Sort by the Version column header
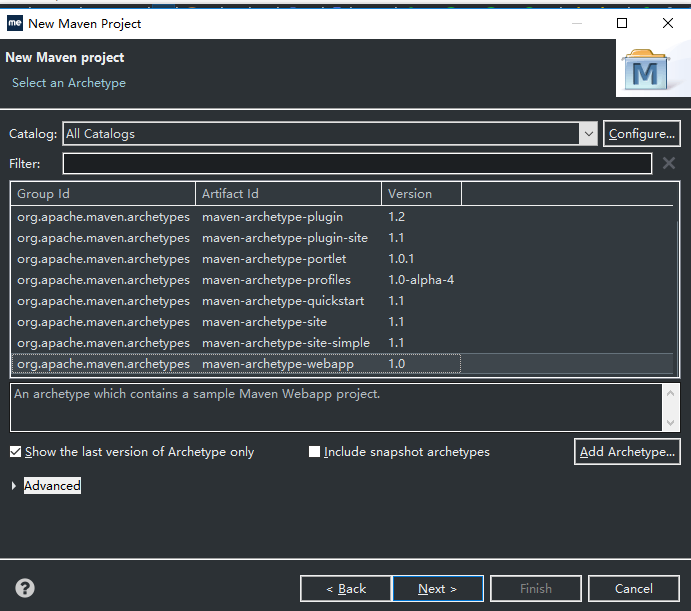The height and width of the screenshot is (611, 691). [421, 194]
